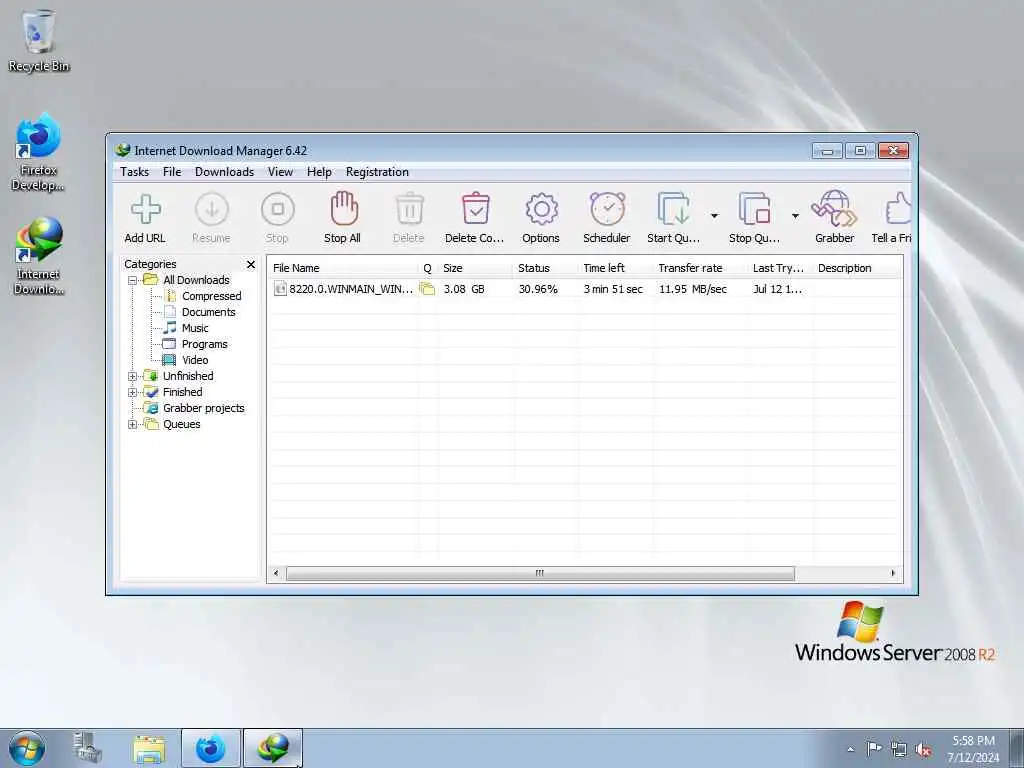
Task: Select the Music category
Action: coord(195,328)
